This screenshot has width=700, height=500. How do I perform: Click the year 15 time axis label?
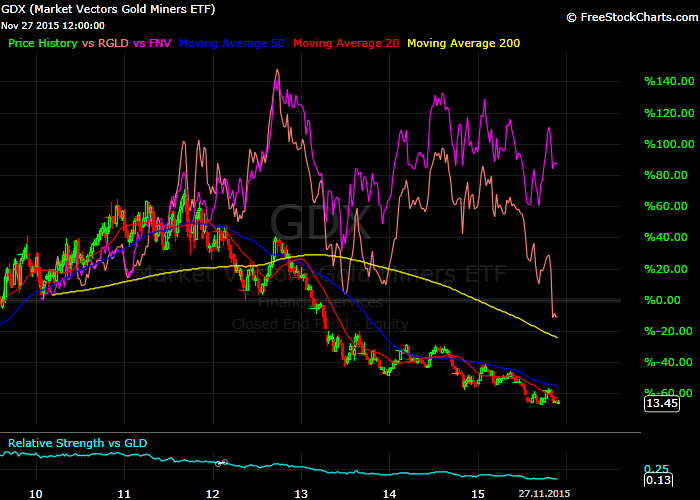[478, 494]
